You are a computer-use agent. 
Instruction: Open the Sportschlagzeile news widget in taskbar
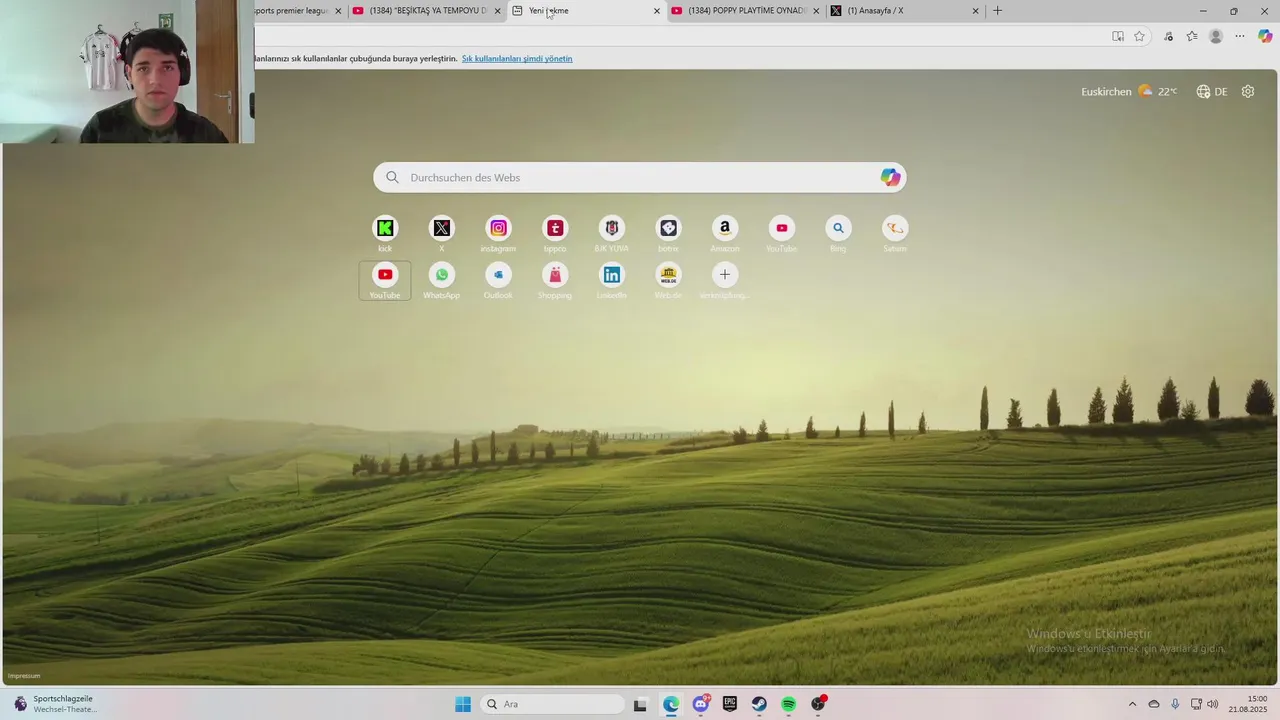tap(55, 704)
